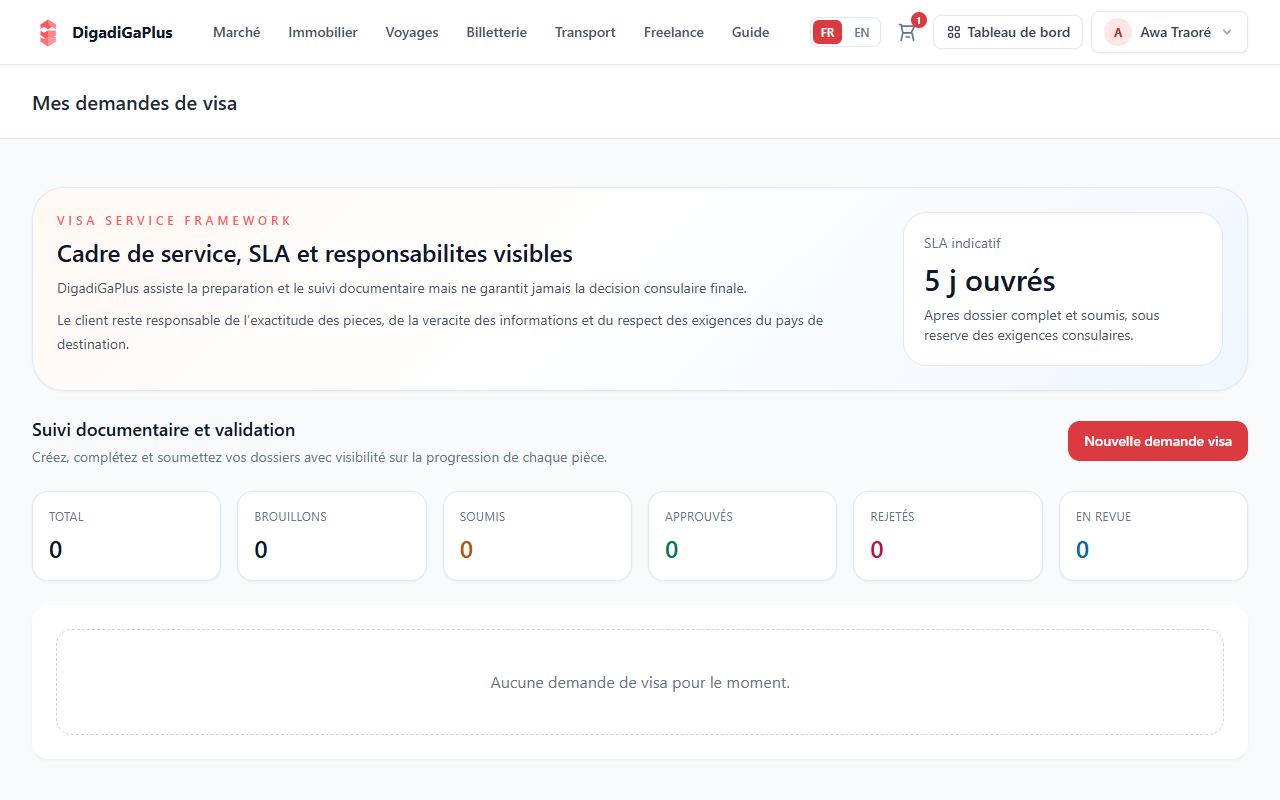Click 'Suivi documentaire et validation' heading
This screenshot has height=800, width=1280.
pyautogui.click(x=163, y=430)
